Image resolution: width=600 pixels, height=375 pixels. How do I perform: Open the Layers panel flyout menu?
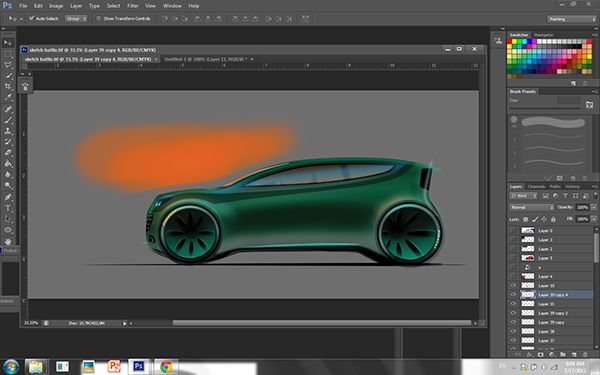[x=594, y=187]
